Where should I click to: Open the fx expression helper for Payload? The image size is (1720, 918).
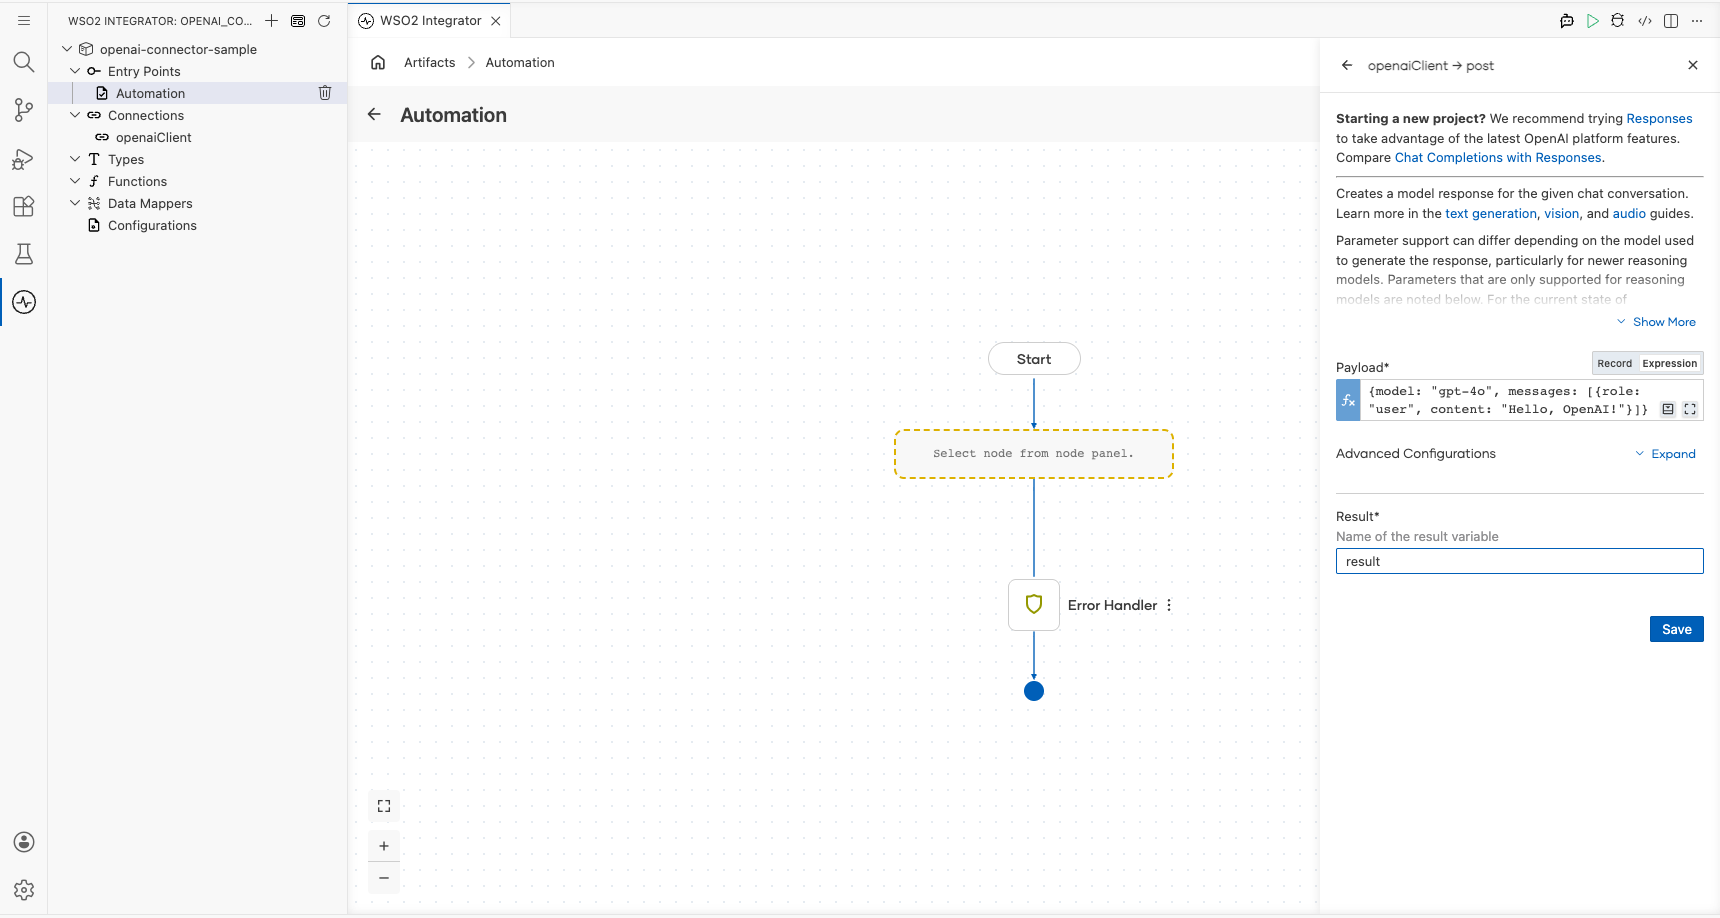pos(1348,400)
